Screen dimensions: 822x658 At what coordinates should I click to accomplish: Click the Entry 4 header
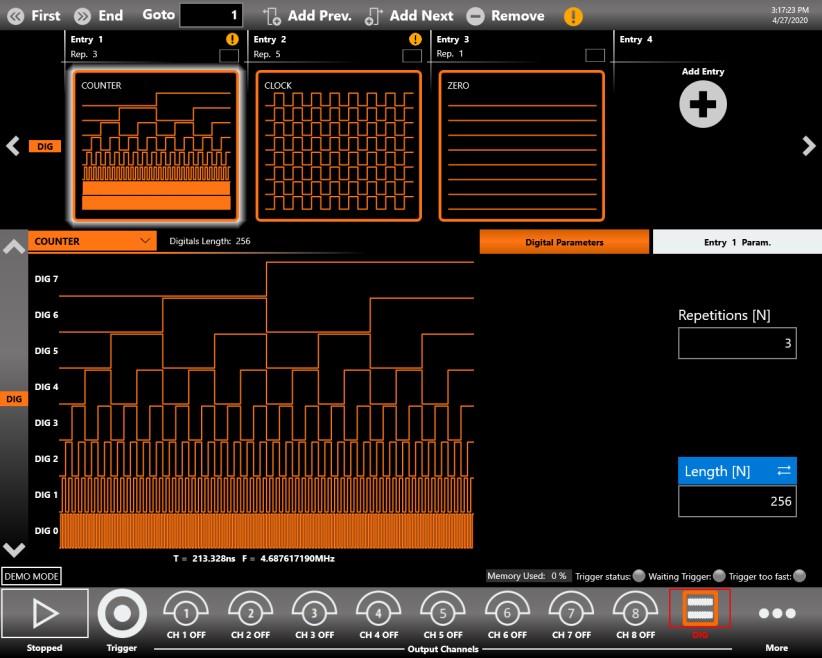636,39
